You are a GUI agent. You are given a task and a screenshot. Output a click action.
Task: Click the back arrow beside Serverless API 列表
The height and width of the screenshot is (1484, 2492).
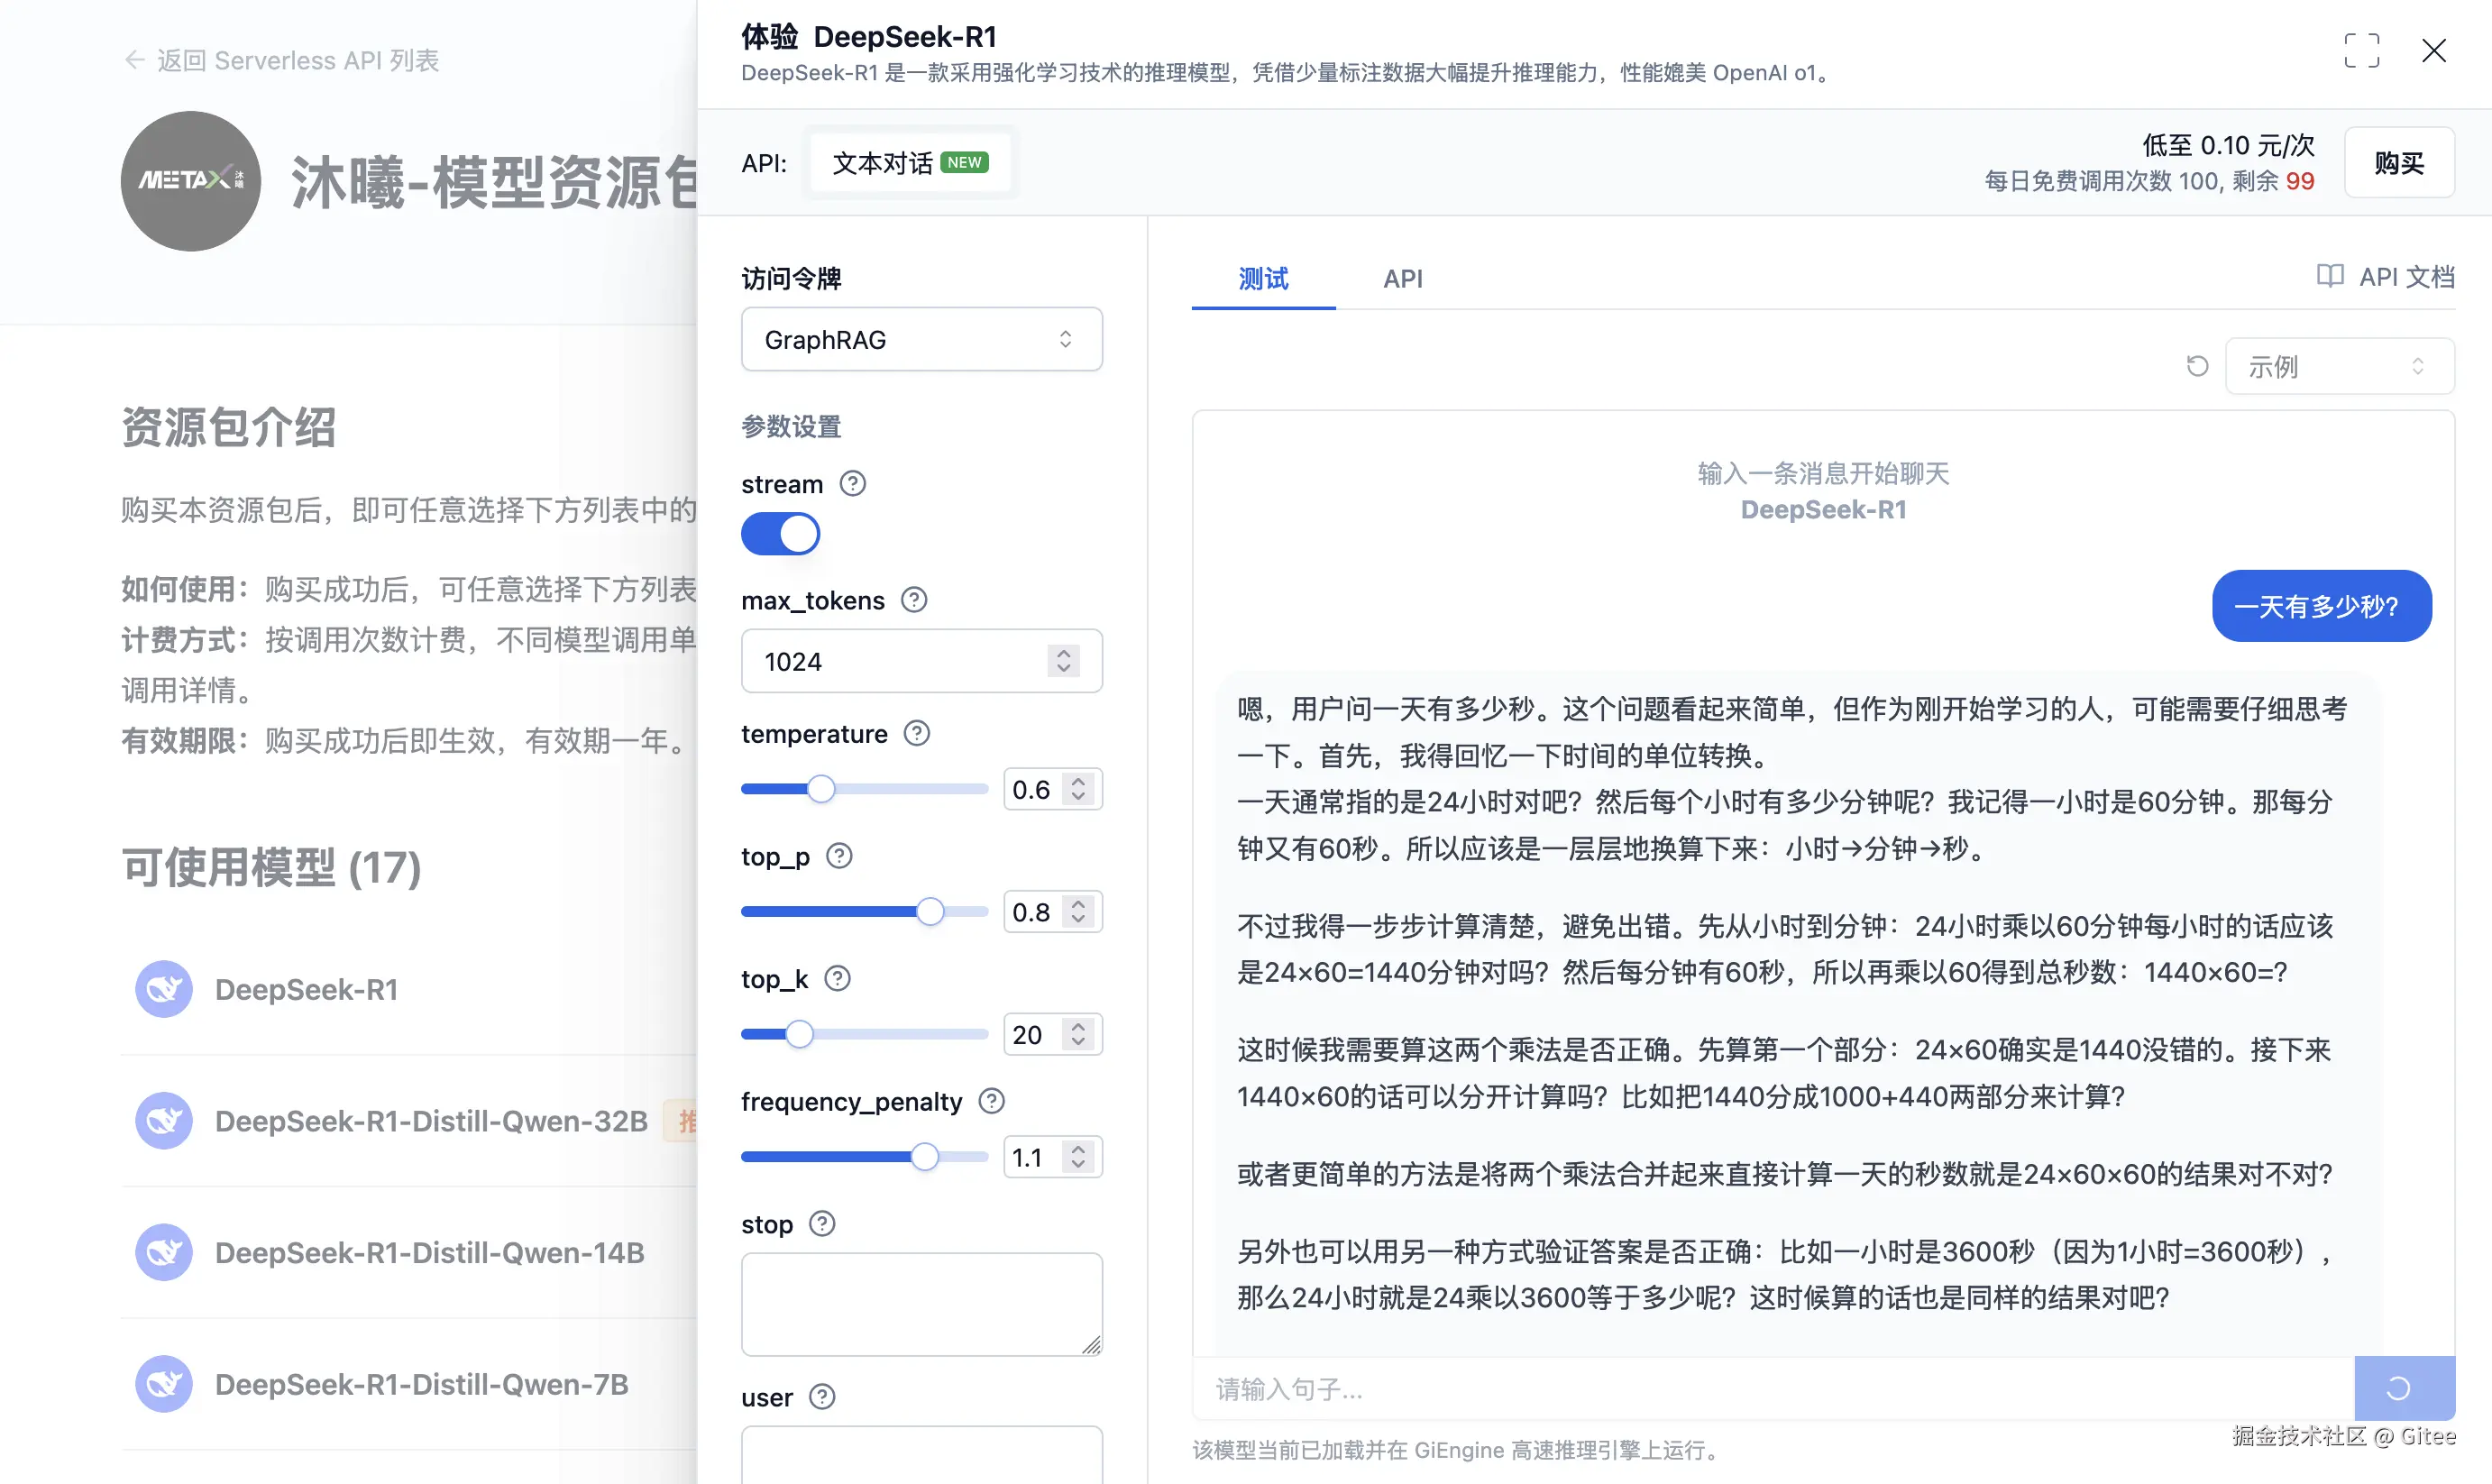134,60
